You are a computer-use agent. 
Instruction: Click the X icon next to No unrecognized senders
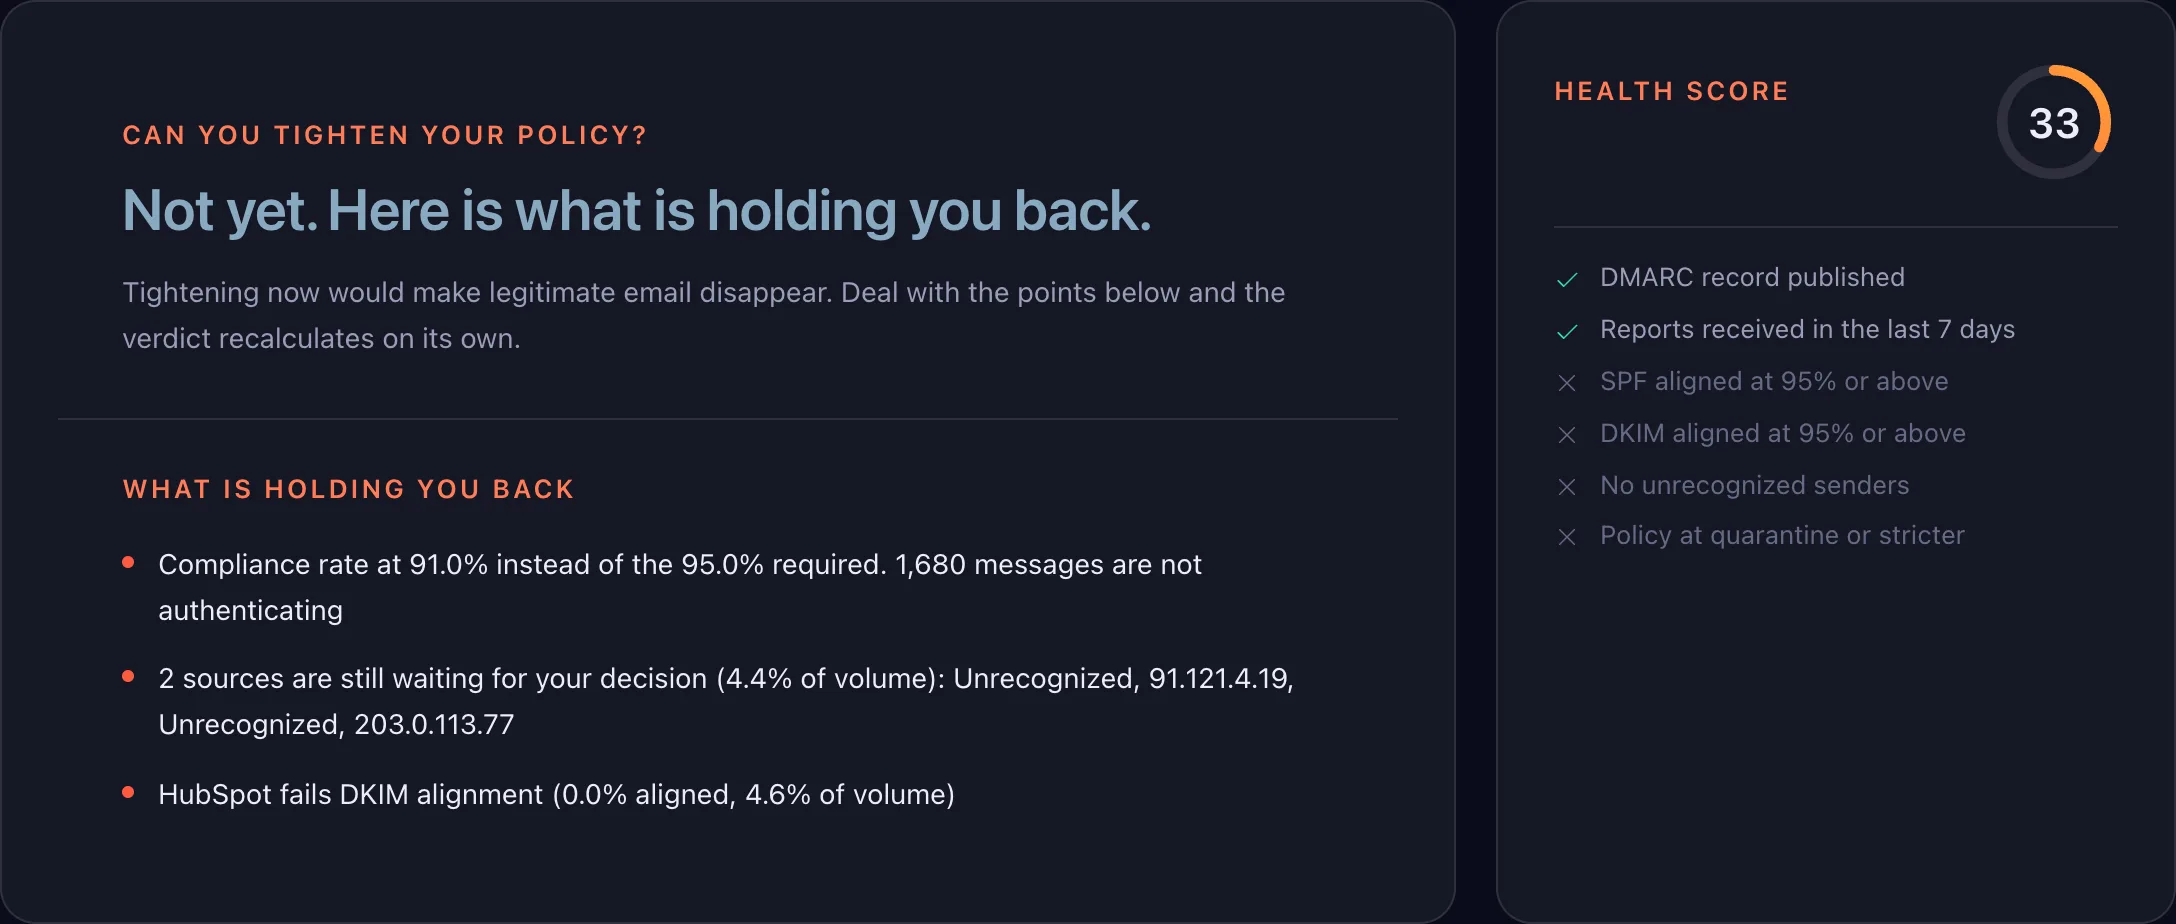click(x=1567, y=487)
